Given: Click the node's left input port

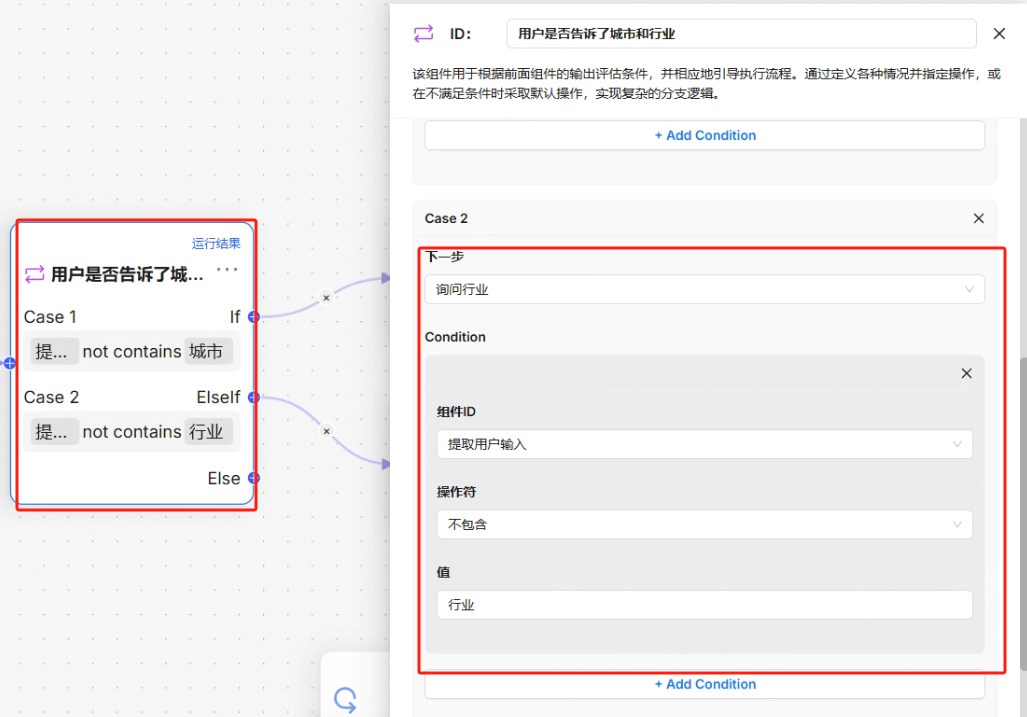Looking at the screenshot, I should pos(10,363).
